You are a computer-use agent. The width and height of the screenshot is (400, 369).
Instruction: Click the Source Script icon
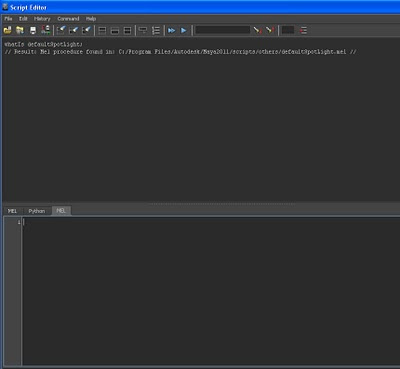point(20,30)
